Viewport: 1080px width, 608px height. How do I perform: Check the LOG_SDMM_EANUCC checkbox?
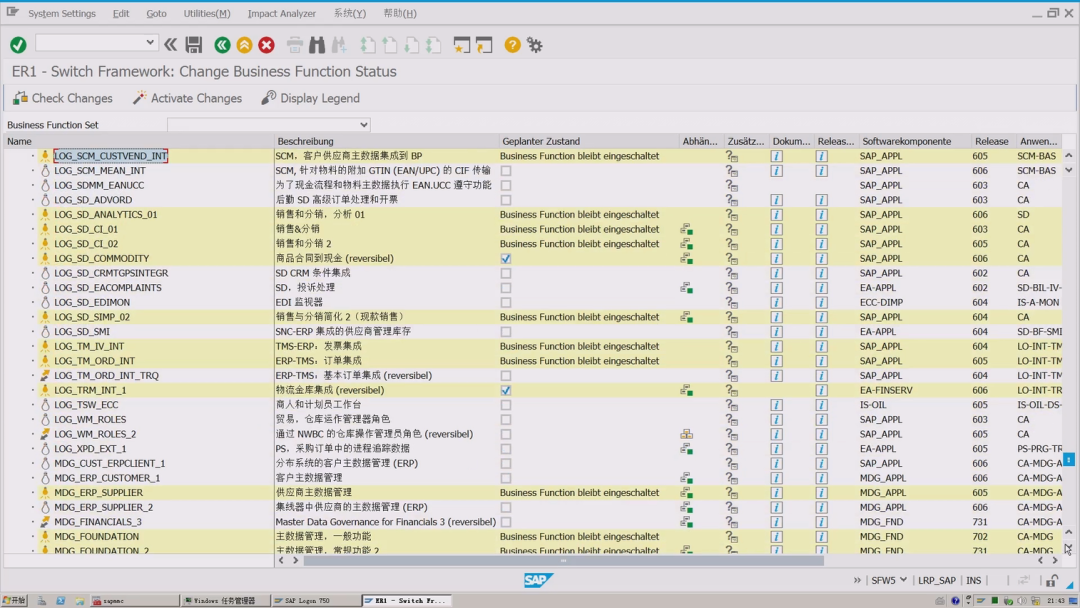pos(506,186)
